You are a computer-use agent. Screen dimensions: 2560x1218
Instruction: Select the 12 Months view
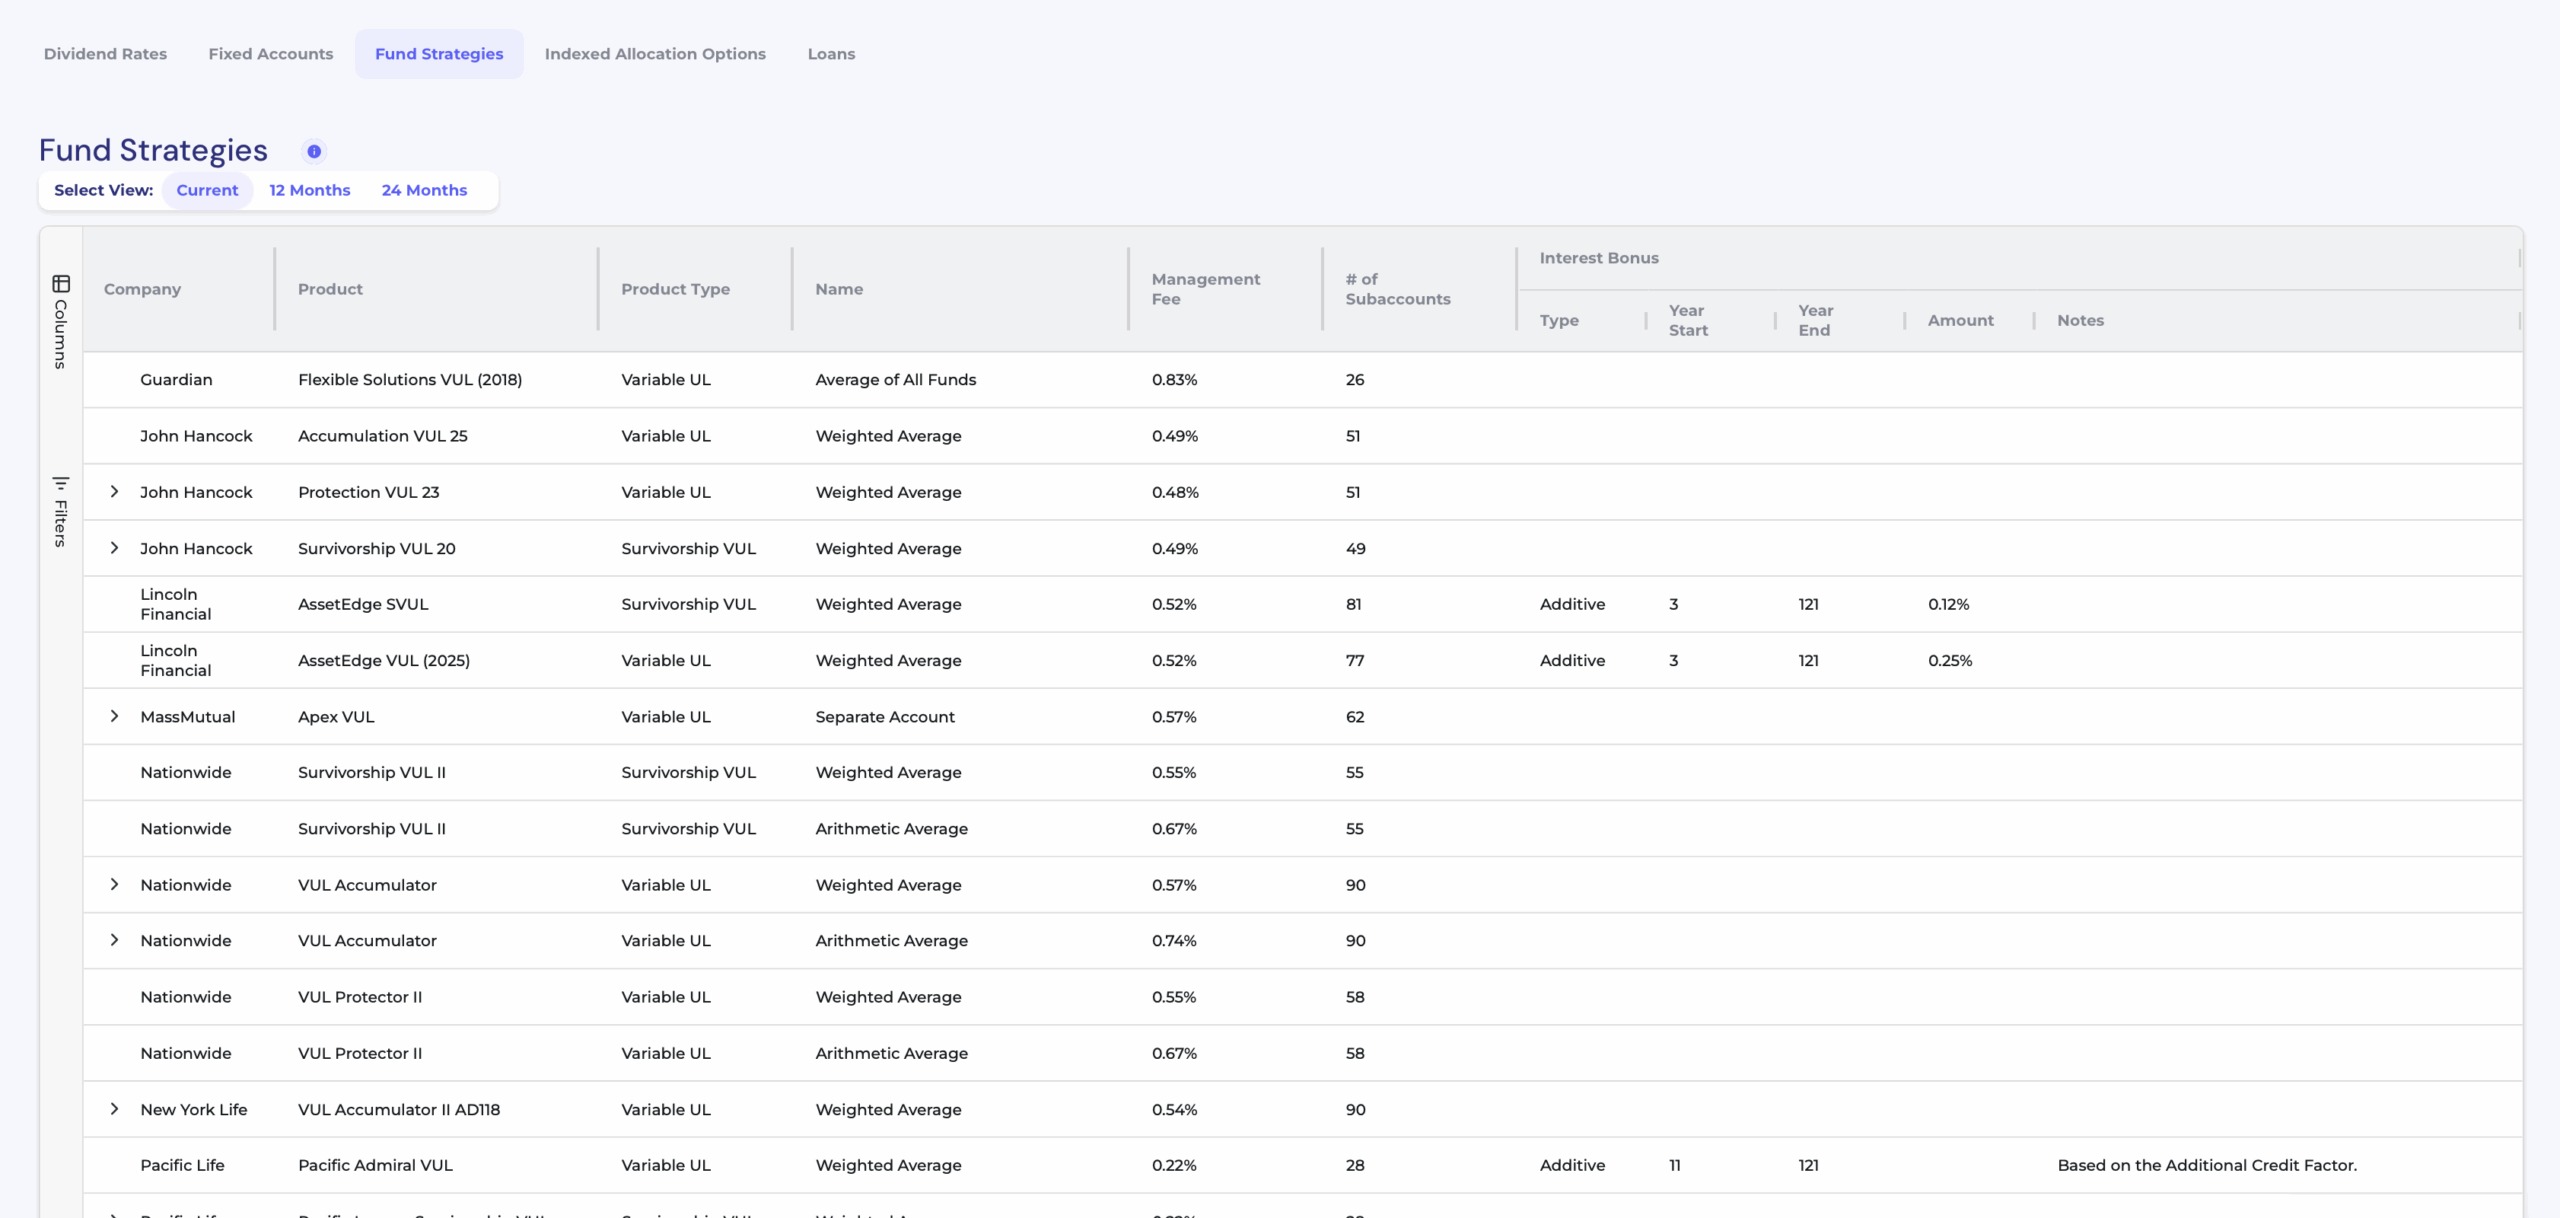coord(309,190)
